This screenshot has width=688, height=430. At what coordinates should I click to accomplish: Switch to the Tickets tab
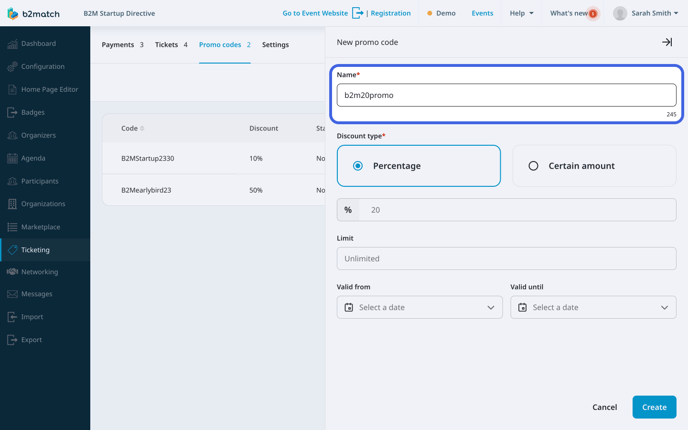(171, 45)
